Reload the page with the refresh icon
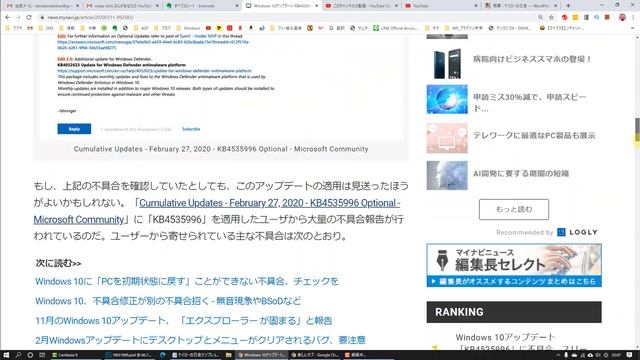 point(29,18)
